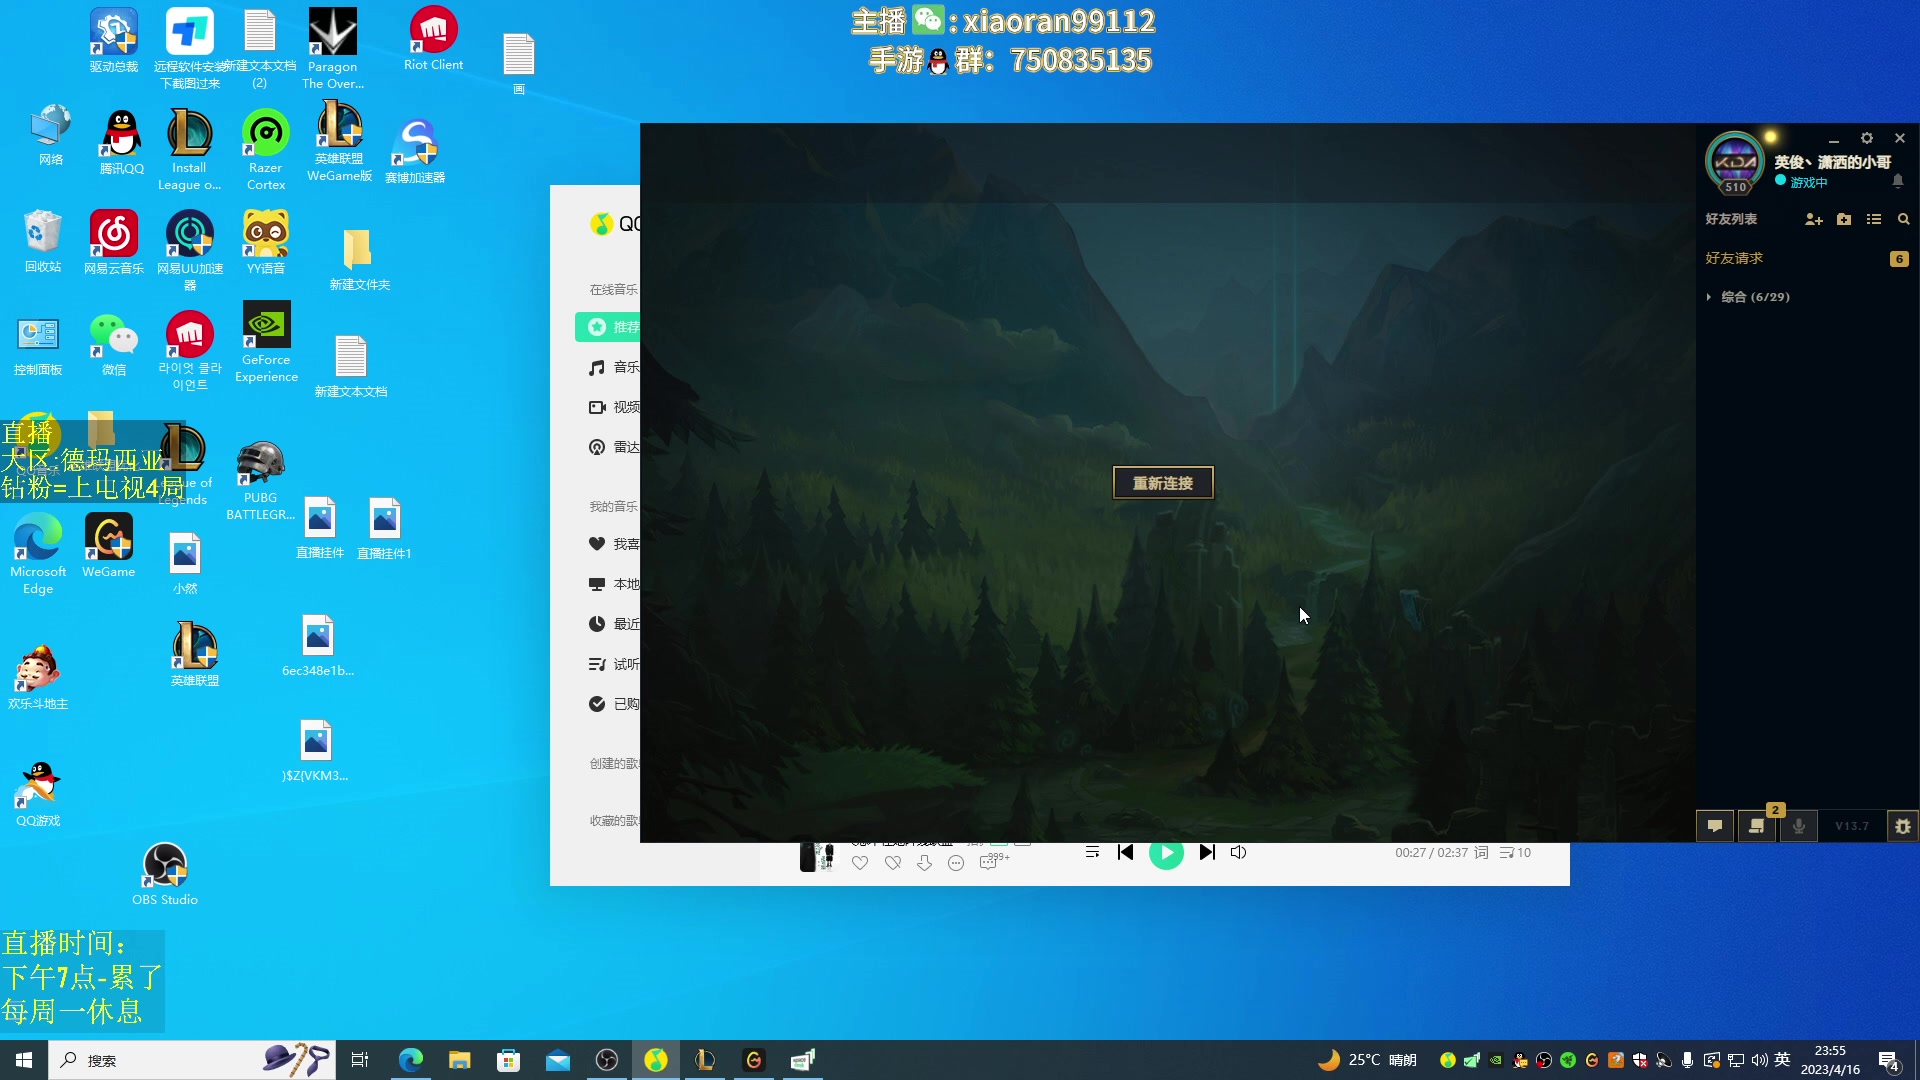Like the current song in QQ Music

coord(860,863)
